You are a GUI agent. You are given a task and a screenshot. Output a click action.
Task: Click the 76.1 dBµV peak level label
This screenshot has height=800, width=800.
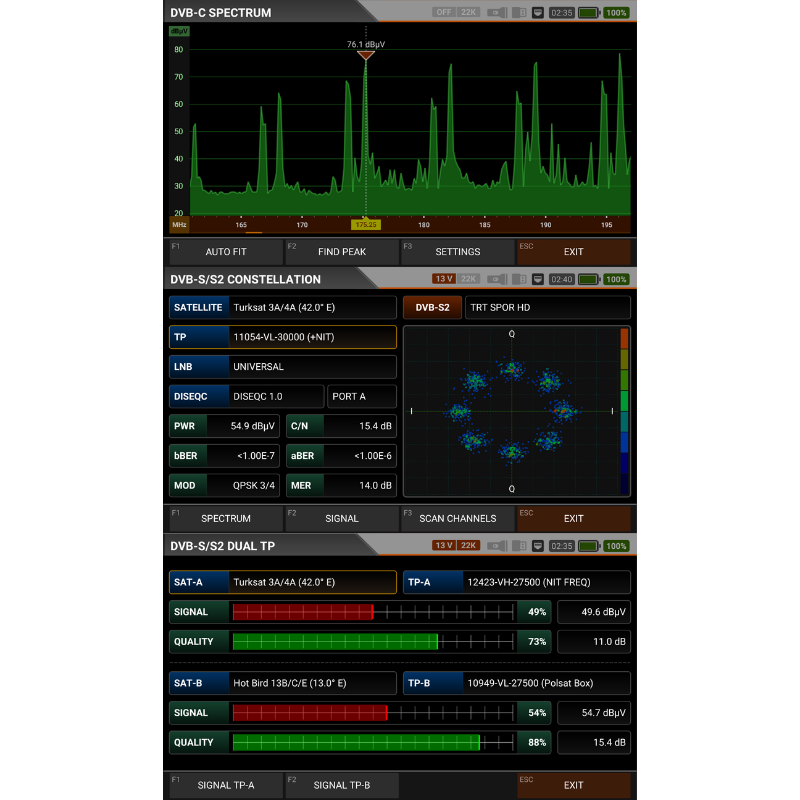(366, 44)
